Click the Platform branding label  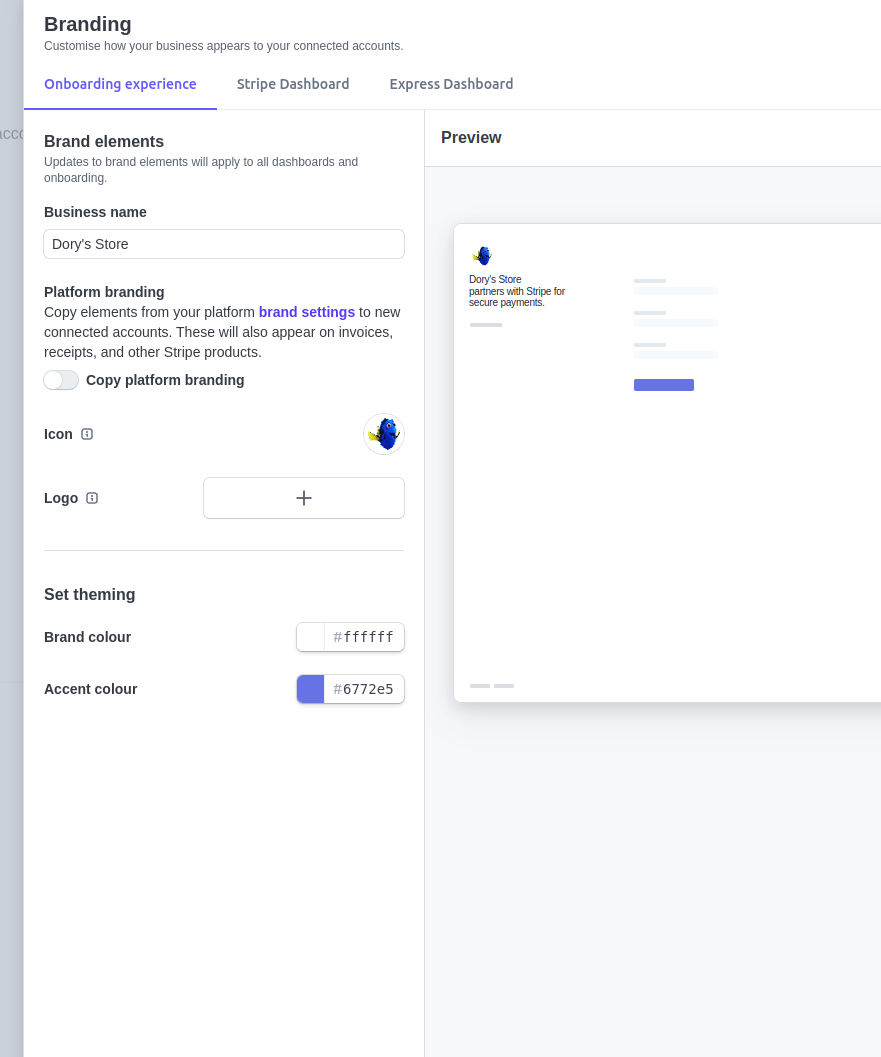coord(104,292)
